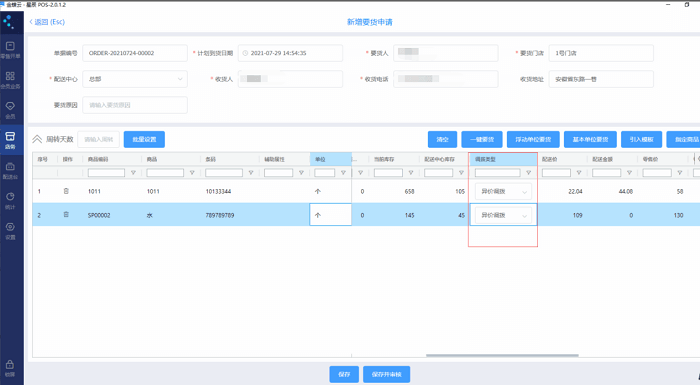
Task: Open the 设置 sidebar section
Action: pos(10,230)
